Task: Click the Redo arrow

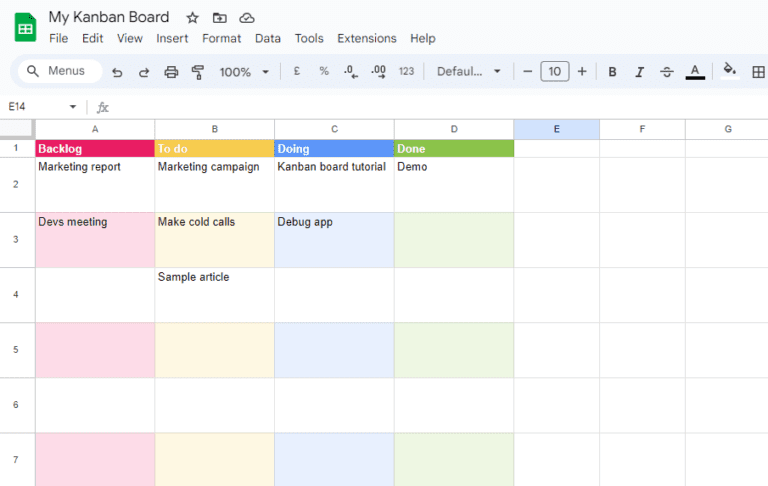Action: pos(144,72)
